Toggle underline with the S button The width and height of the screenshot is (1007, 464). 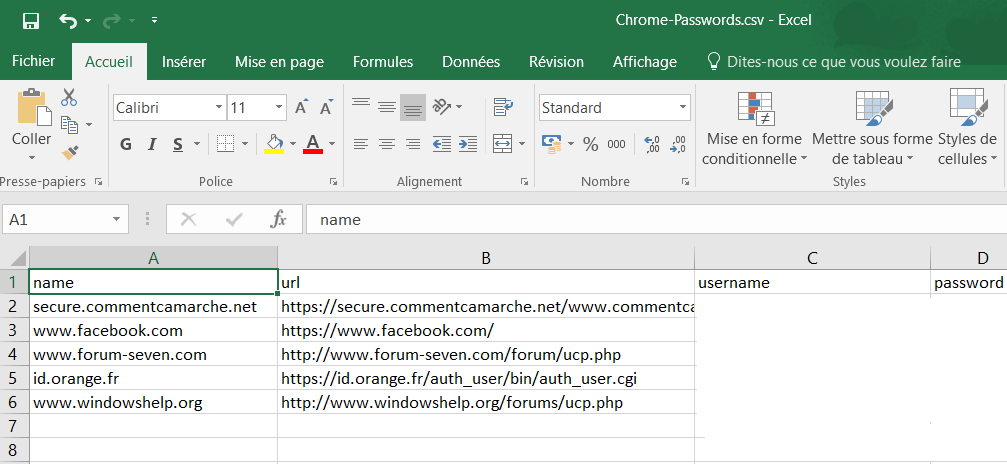pyautogui.click(x=178, y=145)
